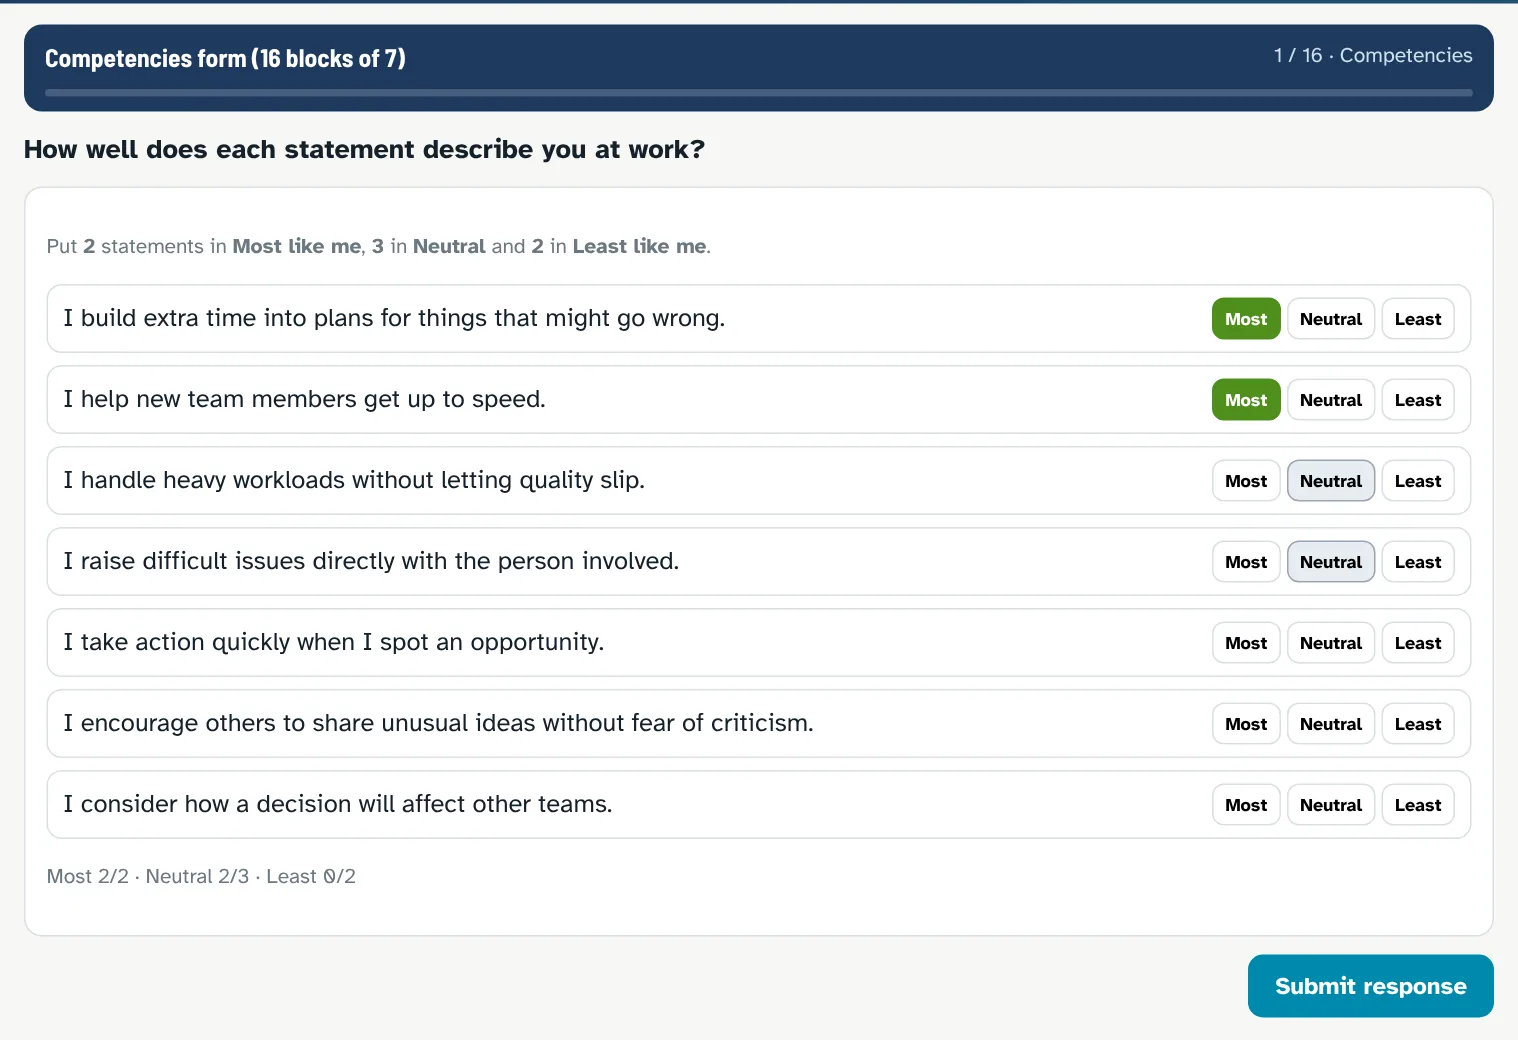The width and height of the screenshot is (1518, 1040).
Task: Select Least for 'take action quickly'
Action: point(1418,643)
